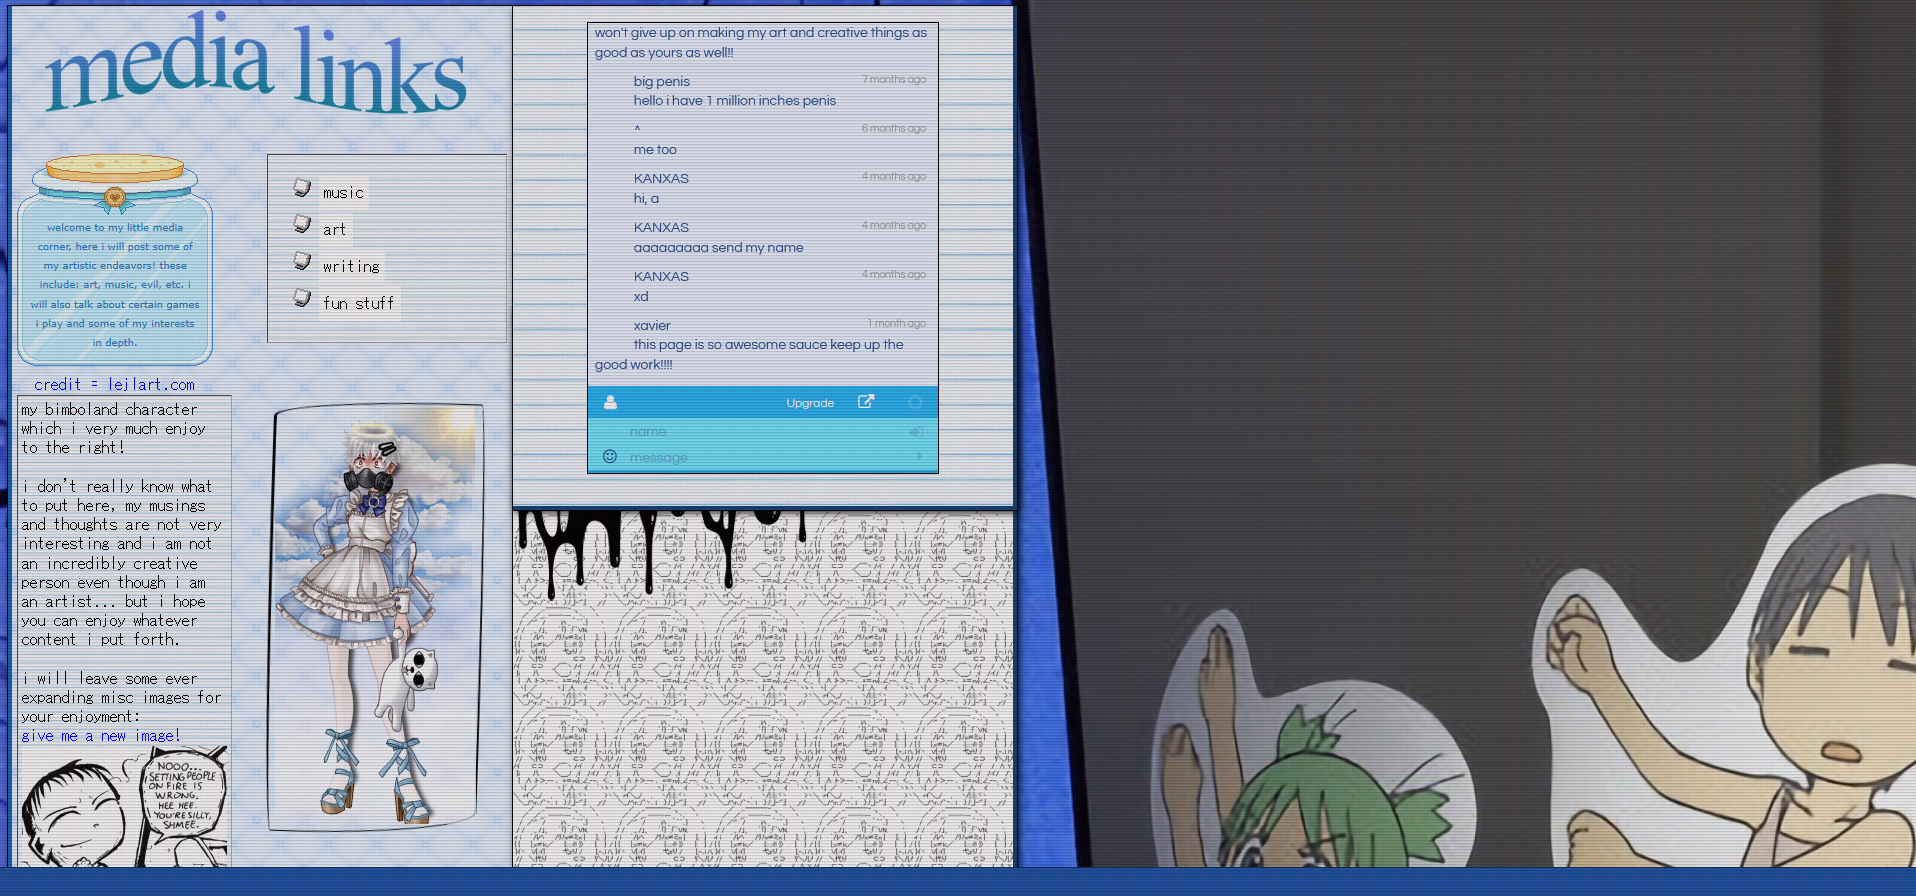Open the emoji smiley picker
This screenshot has width=1916, height=896.
tap(610, 457)
